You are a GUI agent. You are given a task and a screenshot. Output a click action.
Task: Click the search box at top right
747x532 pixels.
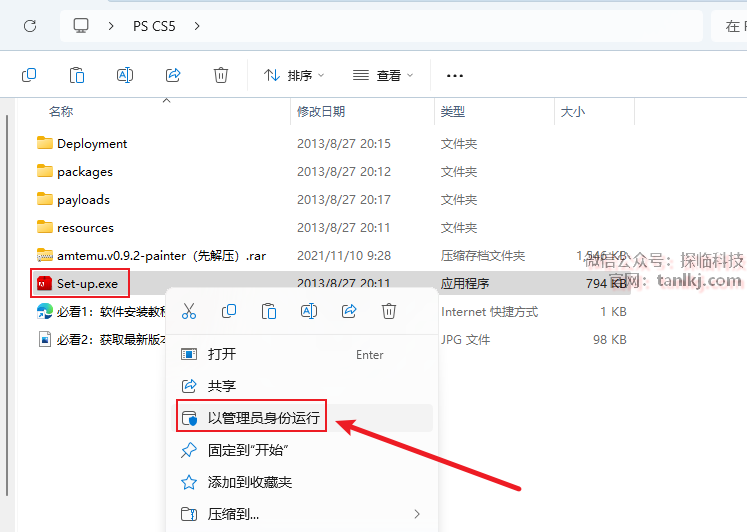coord(729,26)
